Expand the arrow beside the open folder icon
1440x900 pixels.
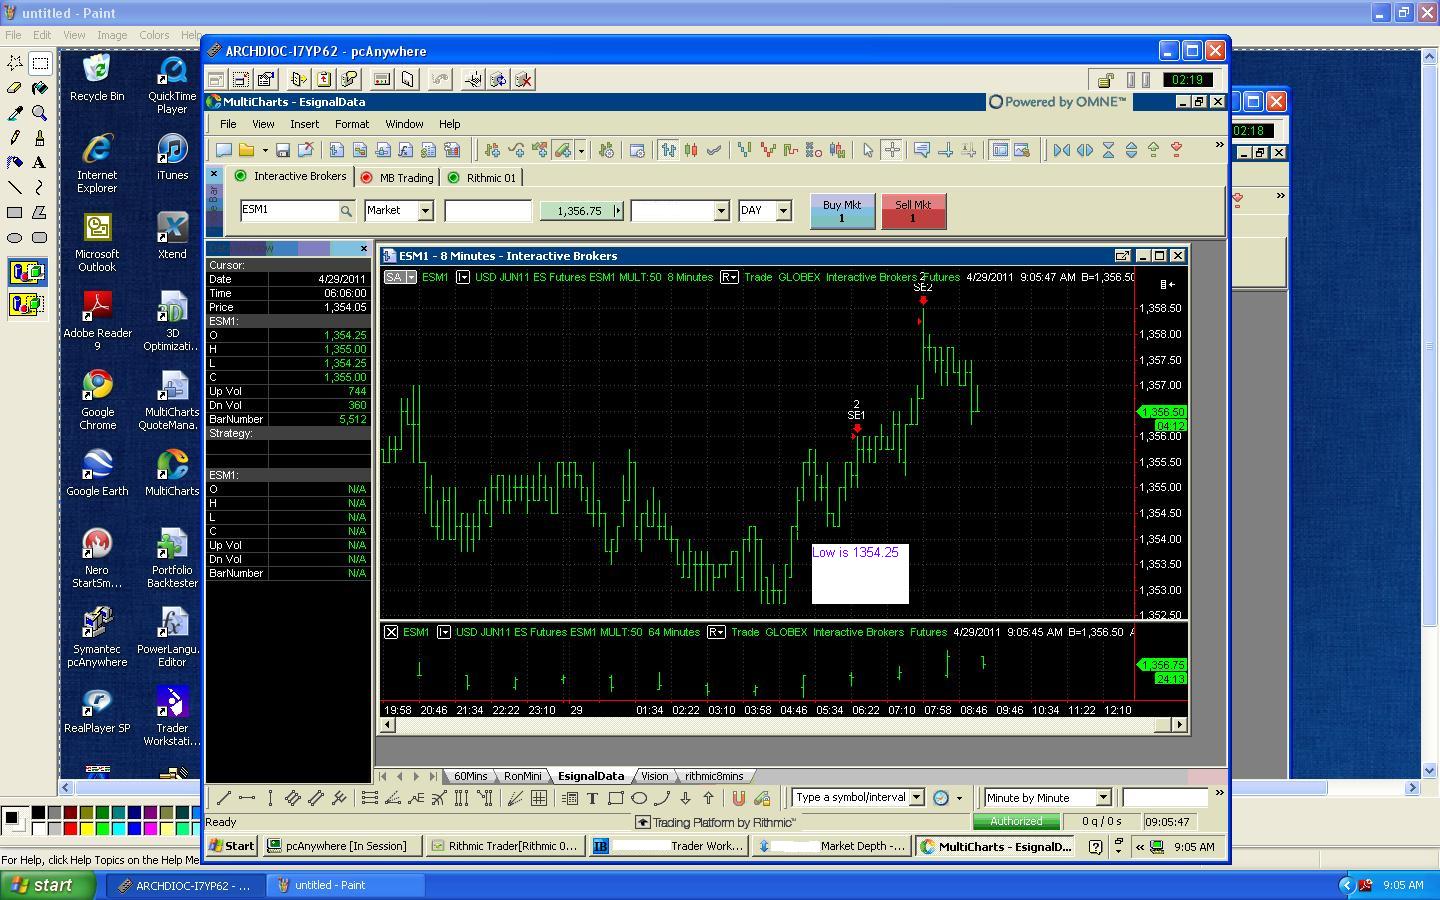(265, 150)
